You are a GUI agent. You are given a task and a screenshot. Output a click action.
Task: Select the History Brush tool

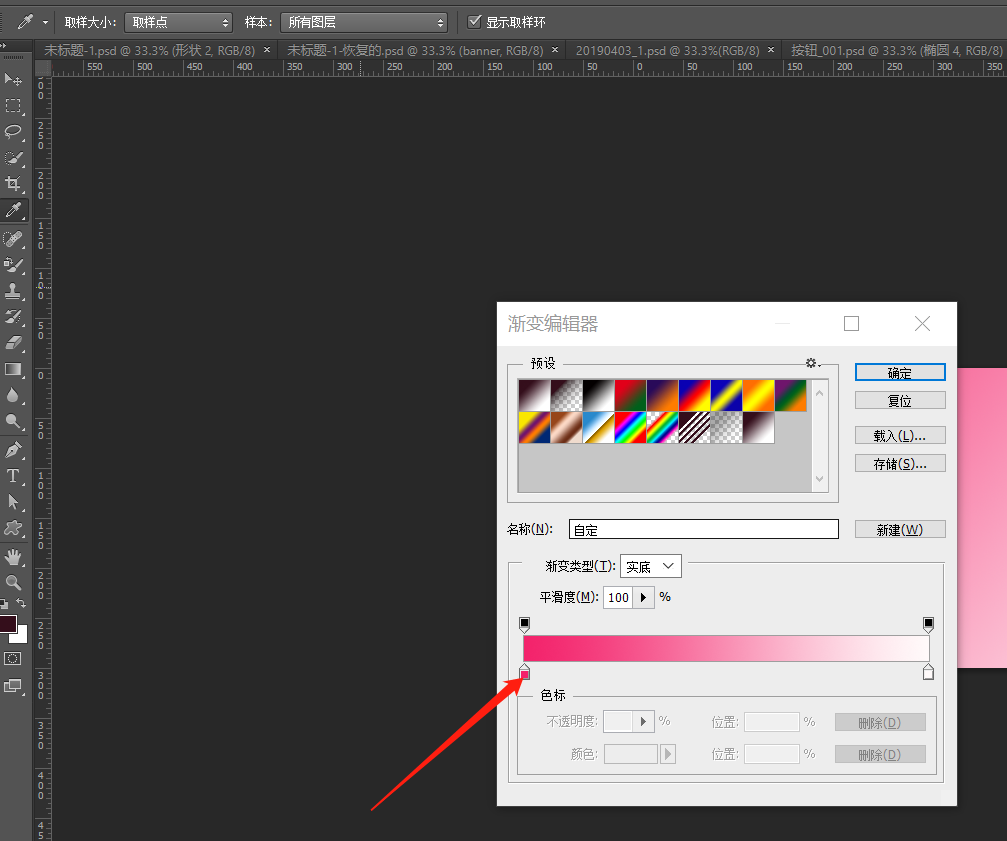pyautogui.click(x=13, y=316)
